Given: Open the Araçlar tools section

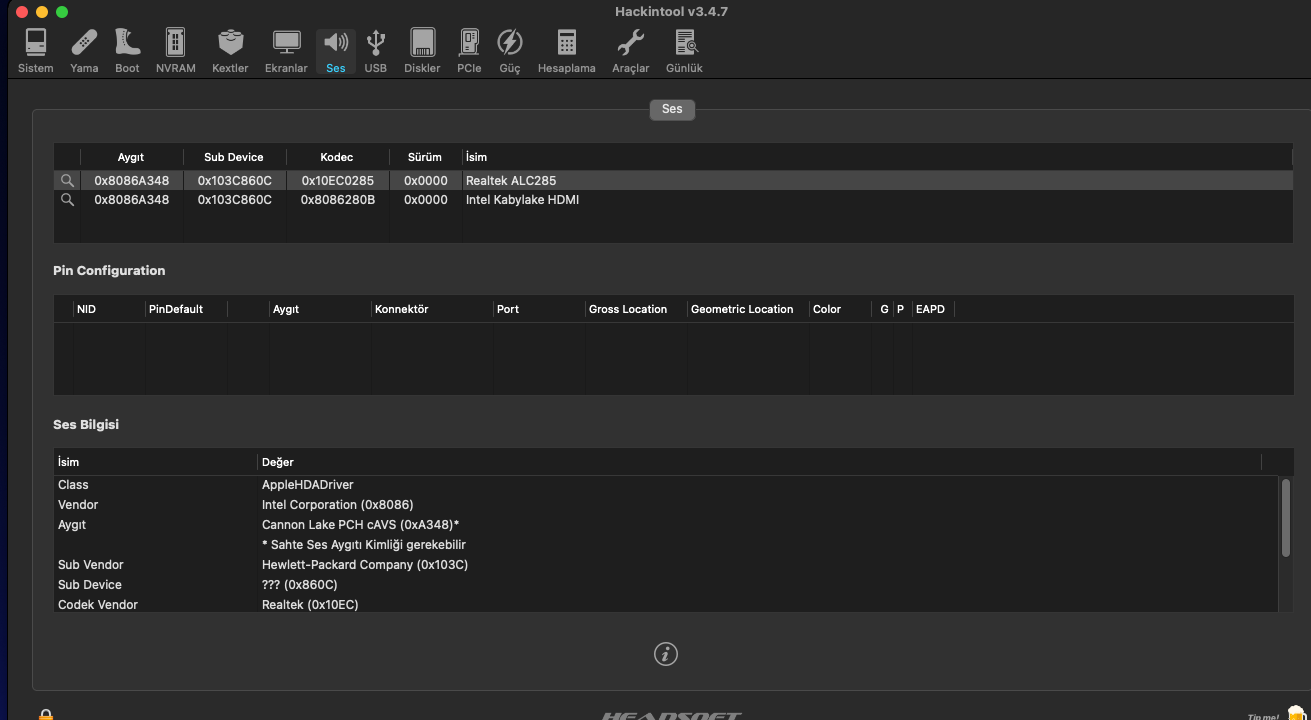Looking at the screenshot, I should 630,50.
